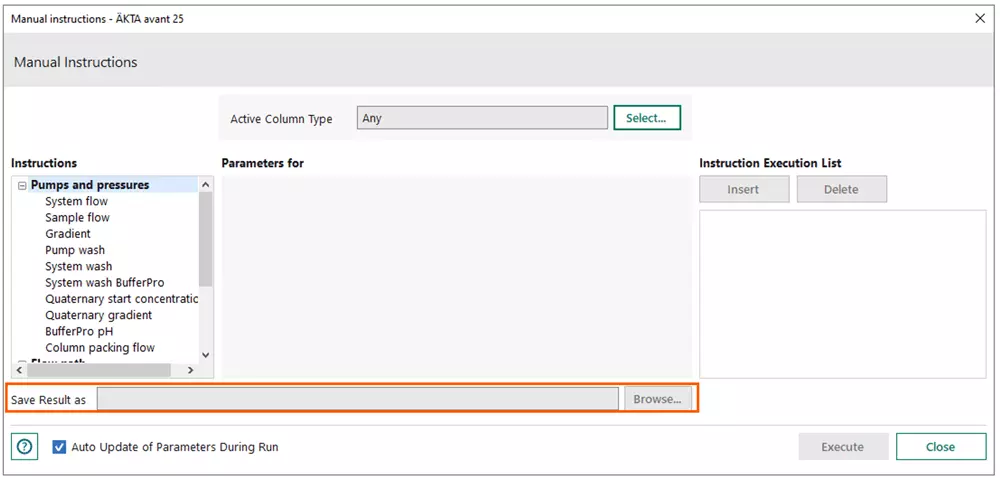Select the Sample flow instruction
Viewport: 1000px width, 478px height.
click(x=77, y=217)
